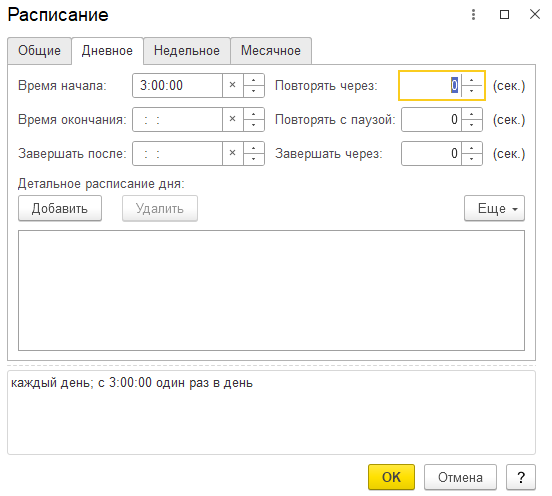Click the Повторять через seconds field

click(x=430, y=86)
